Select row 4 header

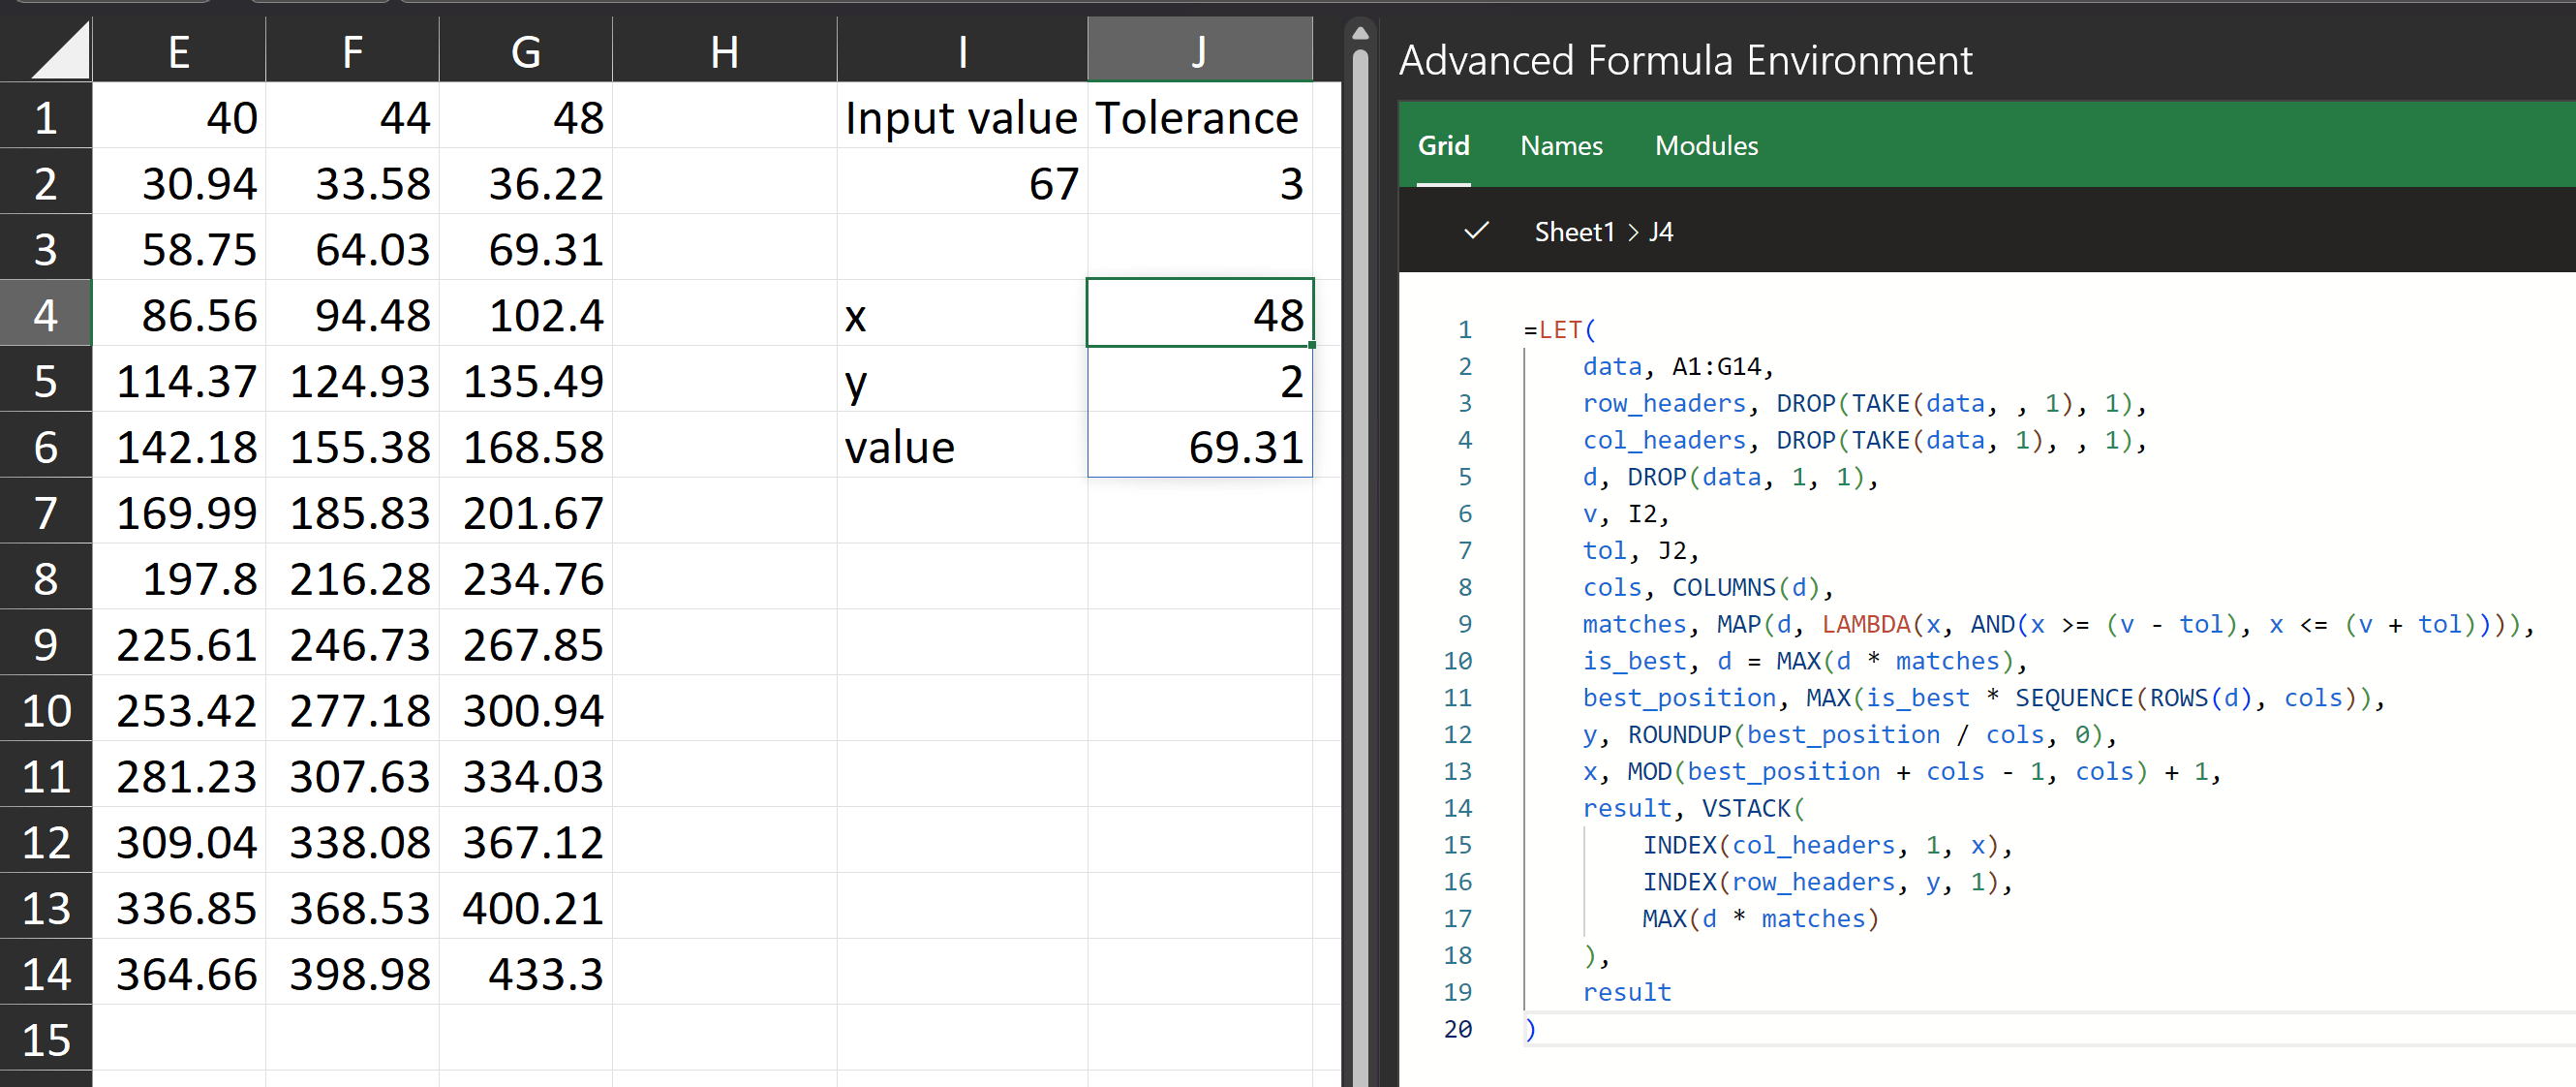(x=46, y=315)
